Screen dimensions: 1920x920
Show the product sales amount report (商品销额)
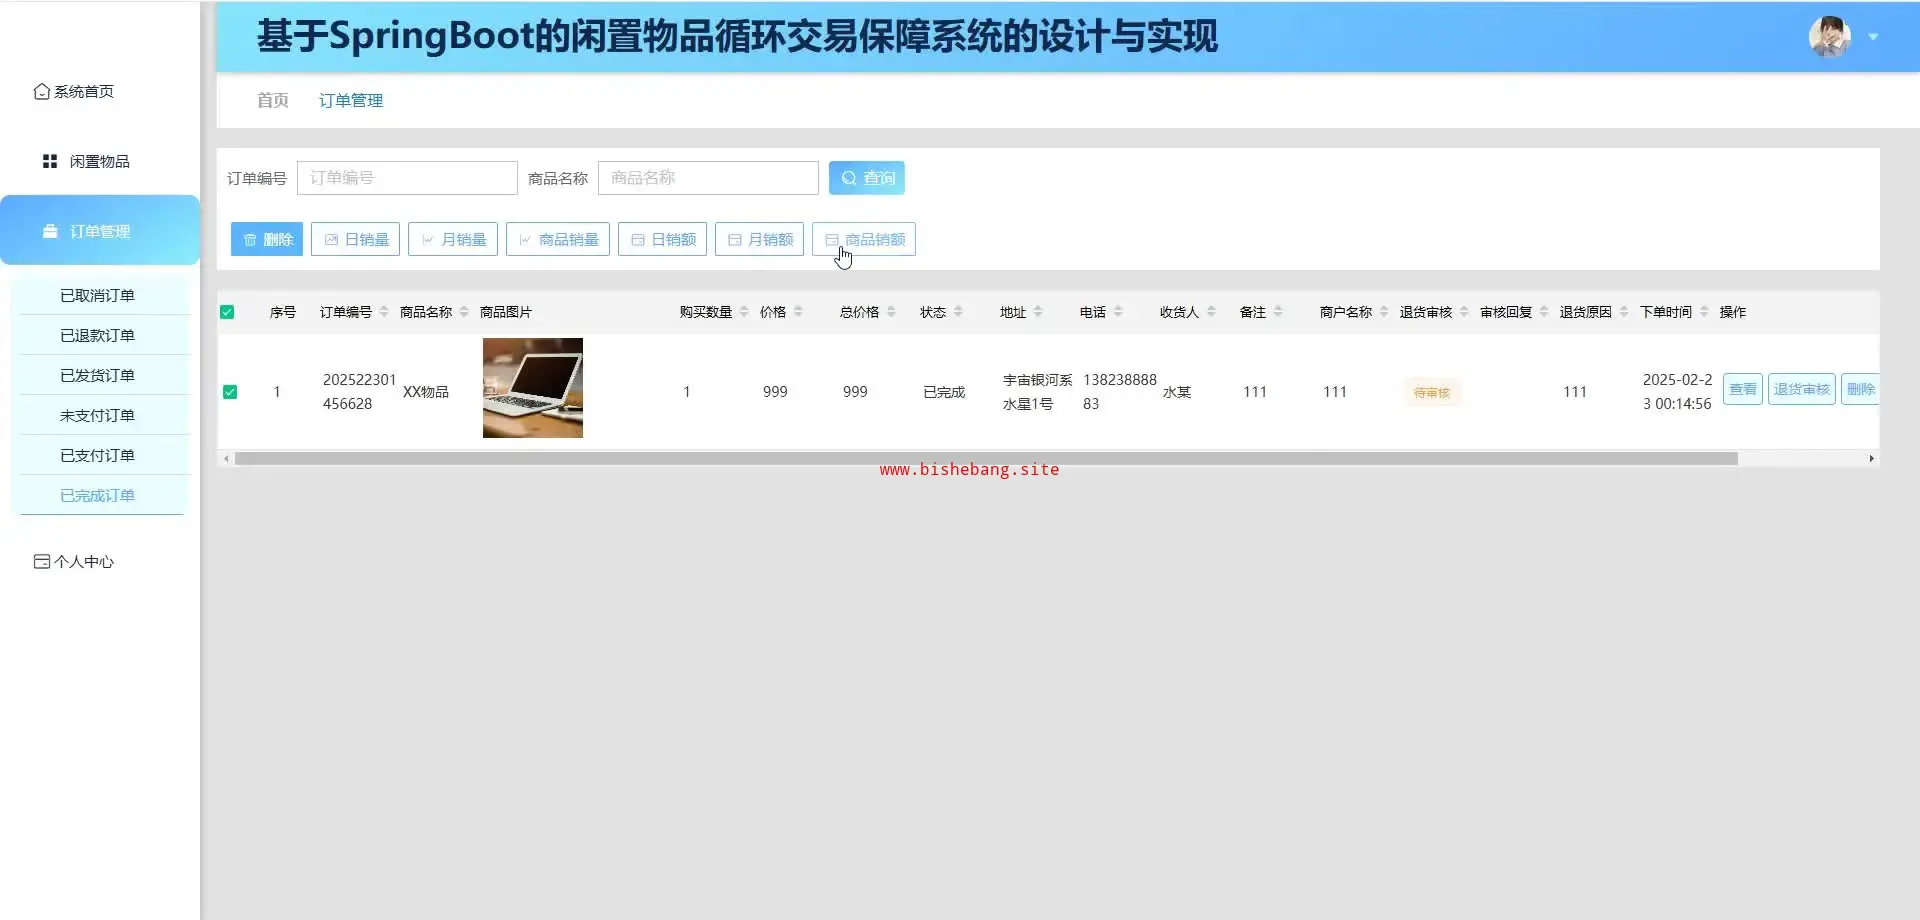[x=864, y=240]
